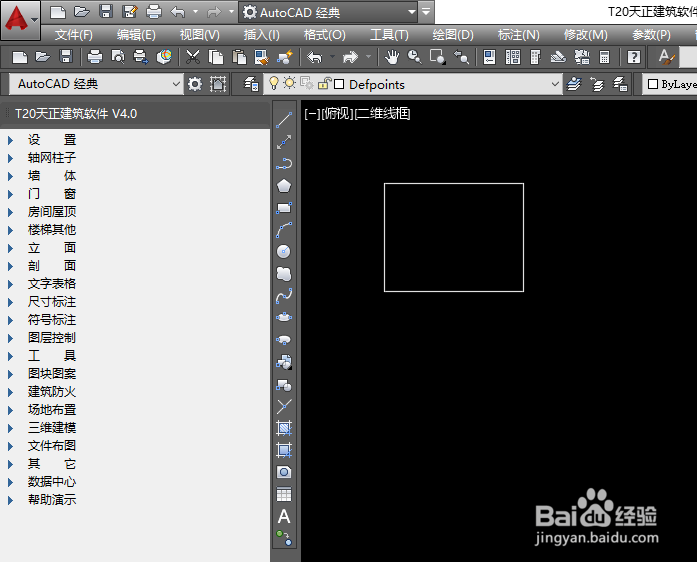The height and width of the screenshot is (562, 697).
Task: Click the Workspace Settings gear icon
Action: click(x=195, y=84)
